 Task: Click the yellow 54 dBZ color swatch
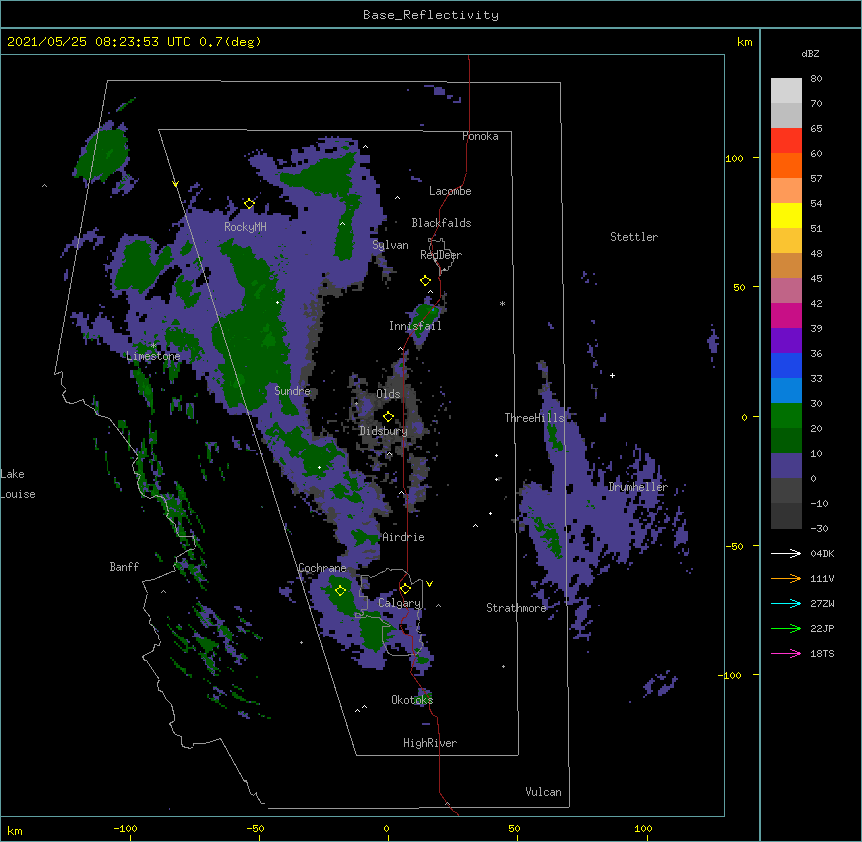click(x=786, y=215)
